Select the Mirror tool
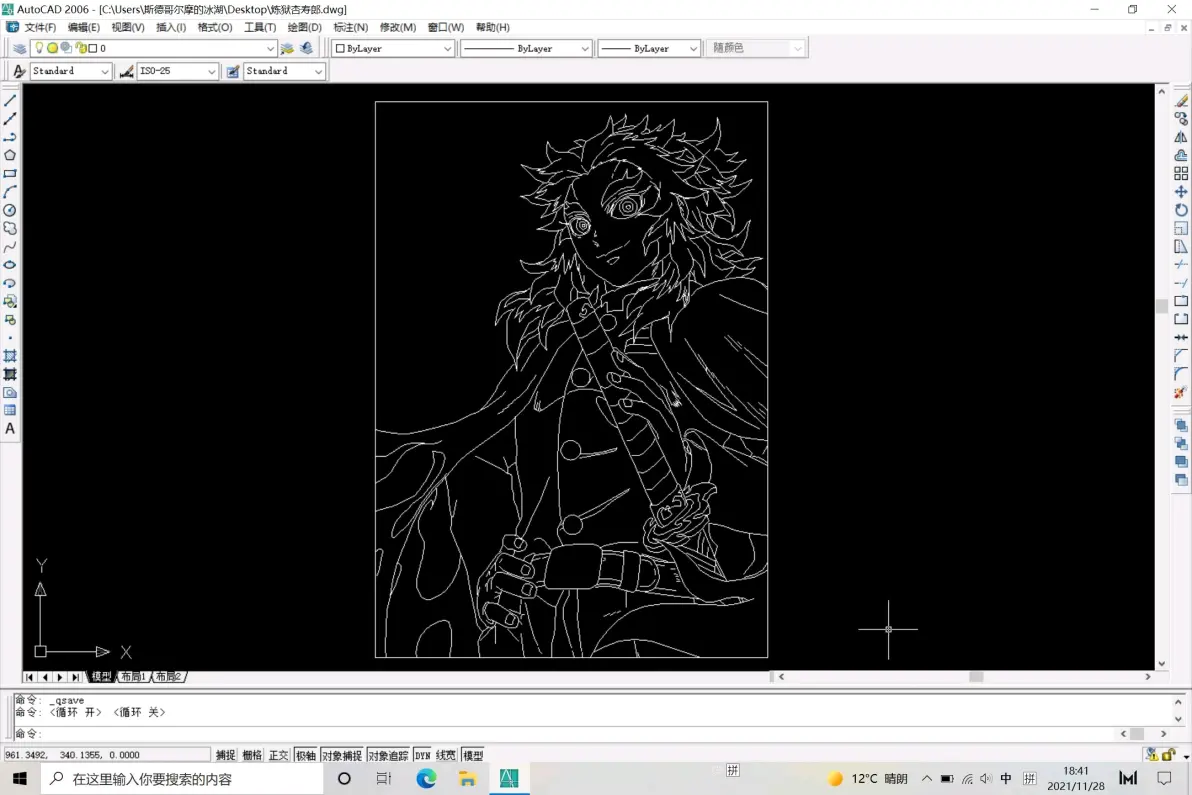This screenshot has height=795, width=1192. point(1181,137)
